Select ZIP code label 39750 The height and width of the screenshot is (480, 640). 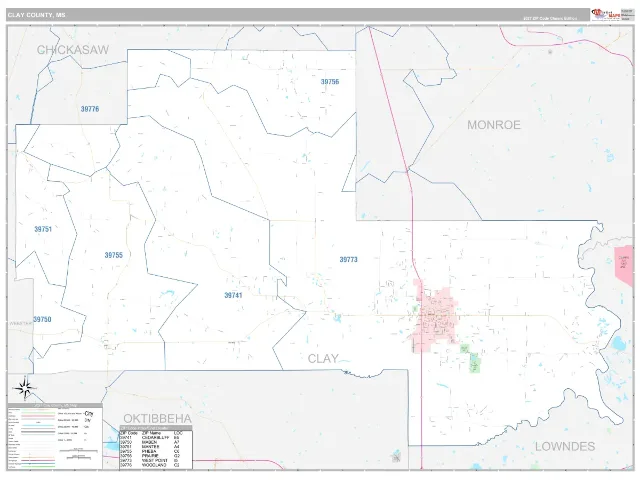pos(42,319)
